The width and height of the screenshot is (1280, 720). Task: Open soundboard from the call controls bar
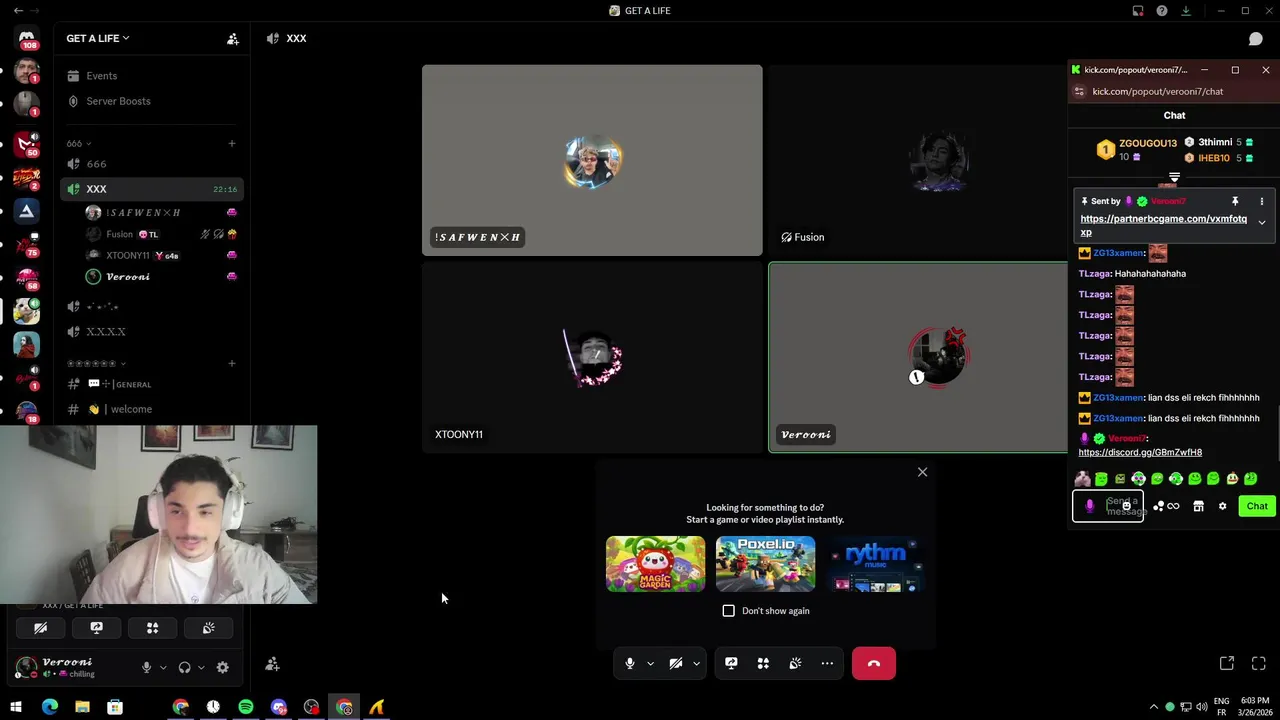coord(795,663)
